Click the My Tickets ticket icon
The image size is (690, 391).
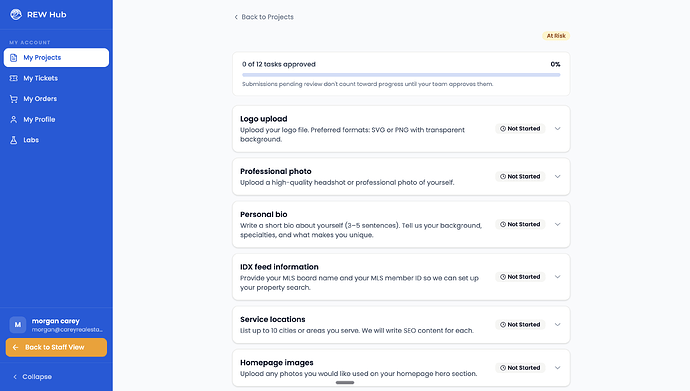pos(14,78)
